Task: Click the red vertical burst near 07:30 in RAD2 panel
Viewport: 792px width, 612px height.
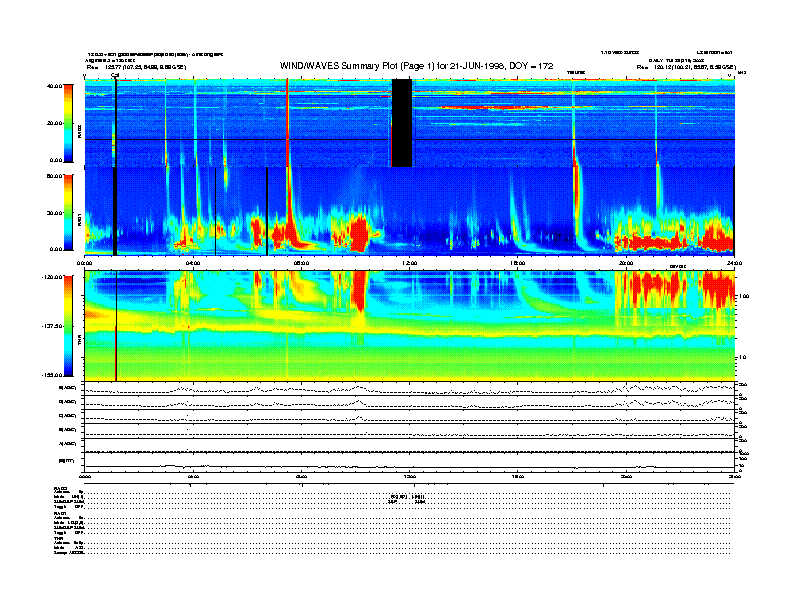Action: coord(287,123)
